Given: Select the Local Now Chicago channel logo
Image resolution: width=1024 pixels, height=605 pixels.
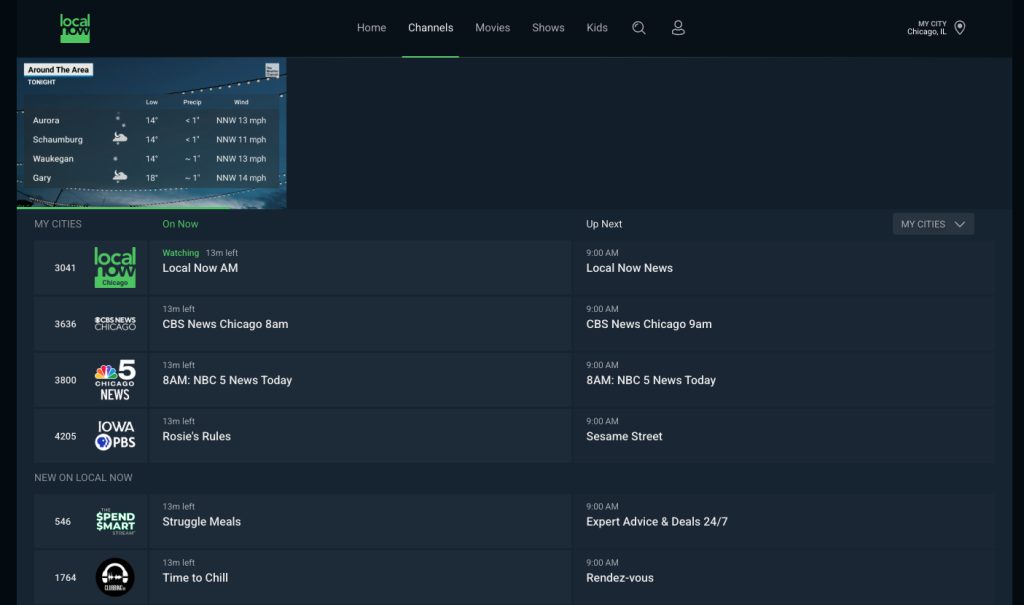Looking at the screenshot, I should point(114,267).
